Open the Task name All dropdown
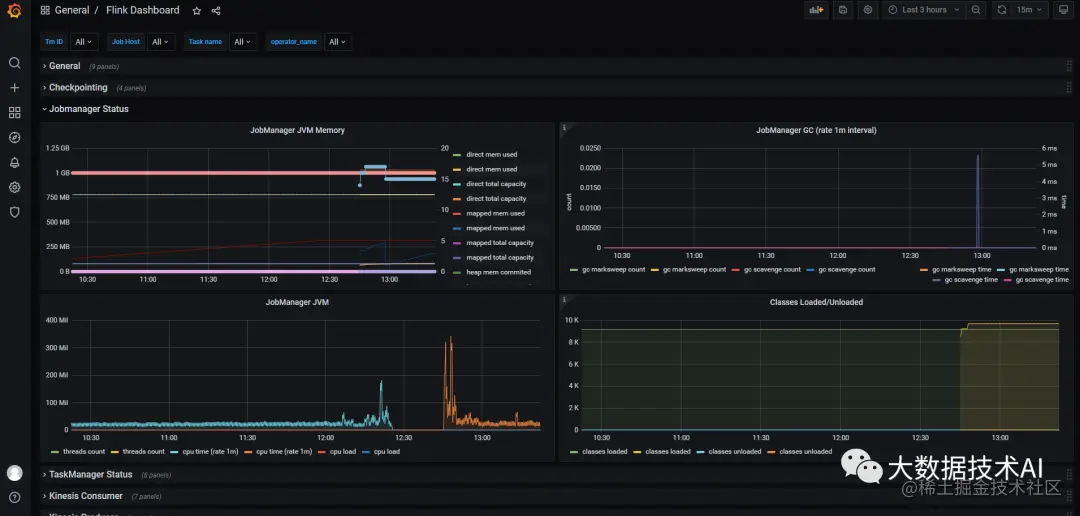The width and height of the screenshot is (1080, 516). (242, 41)
